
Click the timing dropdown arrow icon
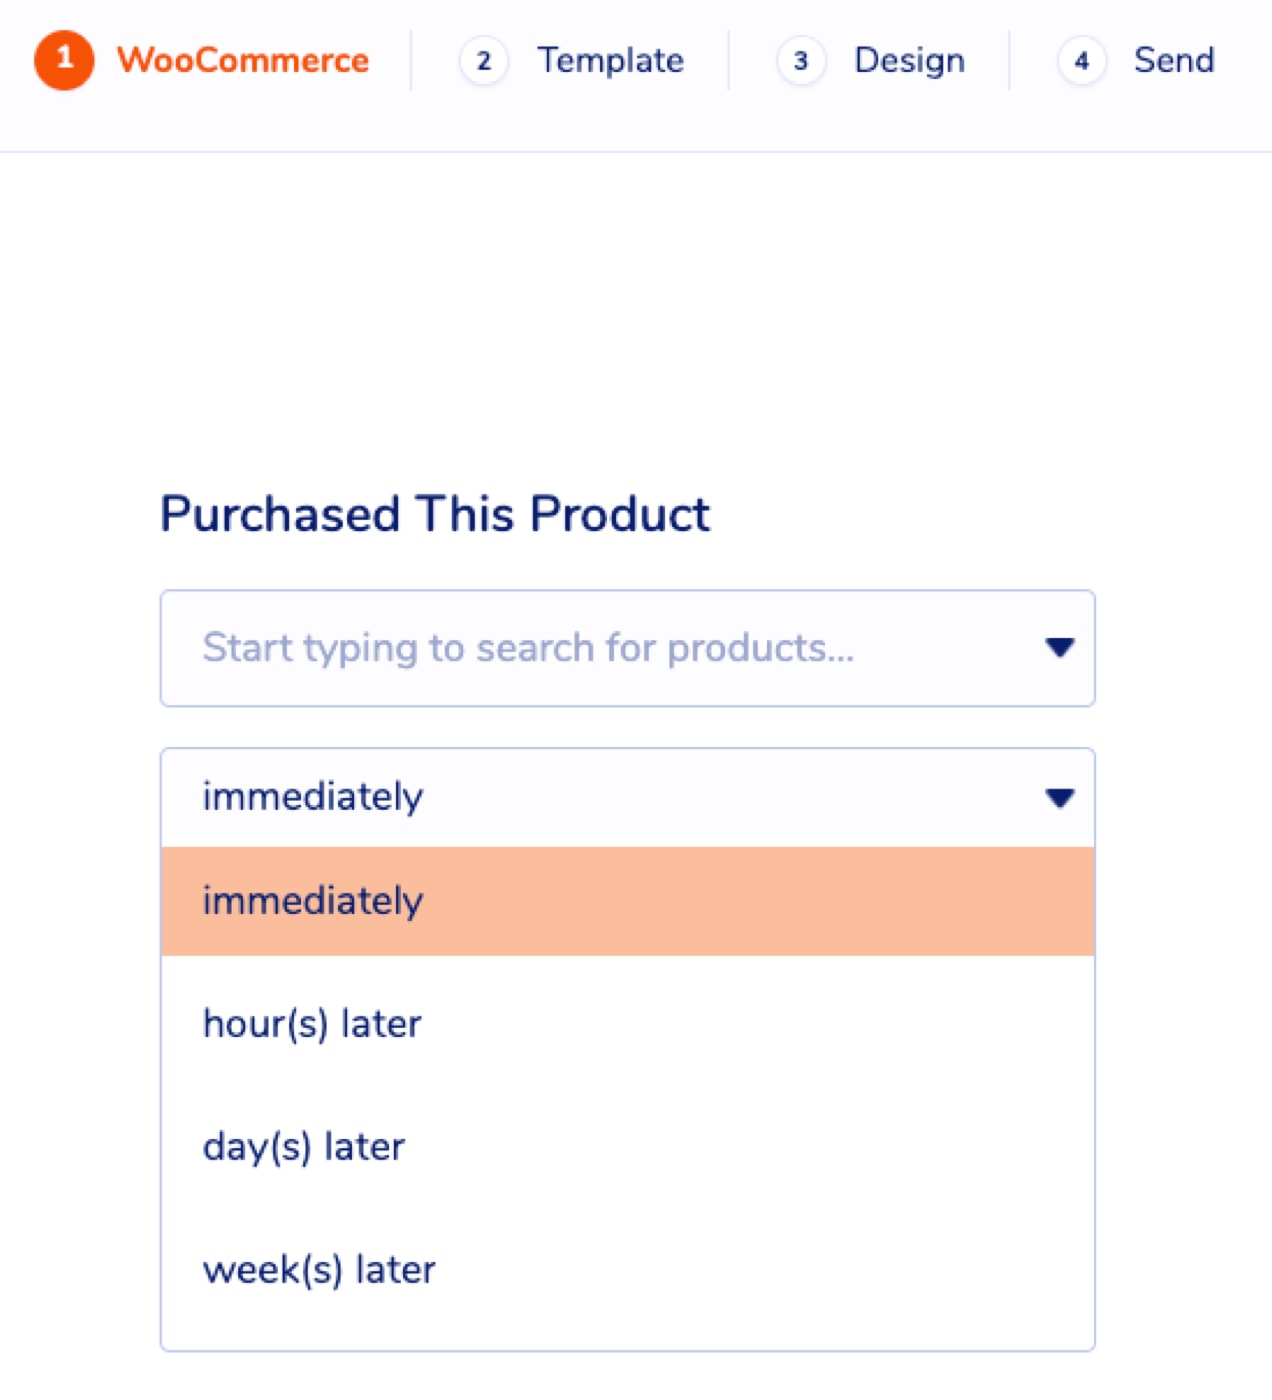[x=1060, y=797]
